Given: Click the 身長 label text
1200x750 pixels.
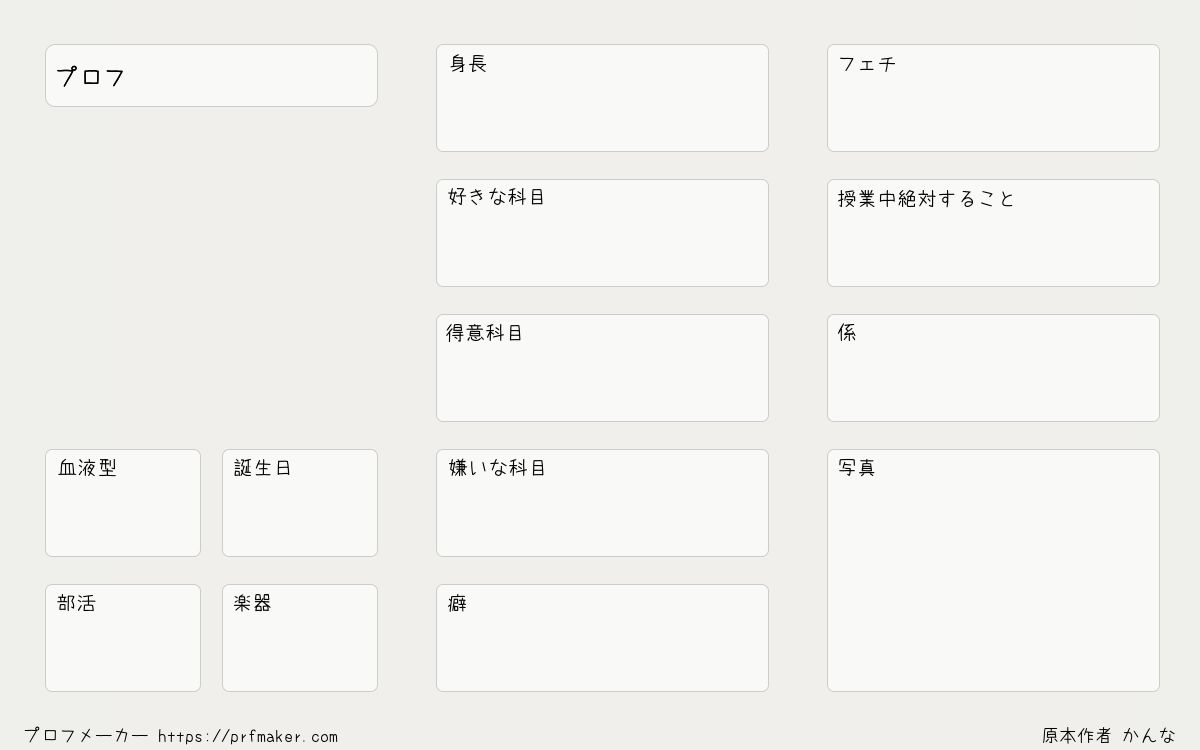Looking at the screenshot, I should click(468, 64).
